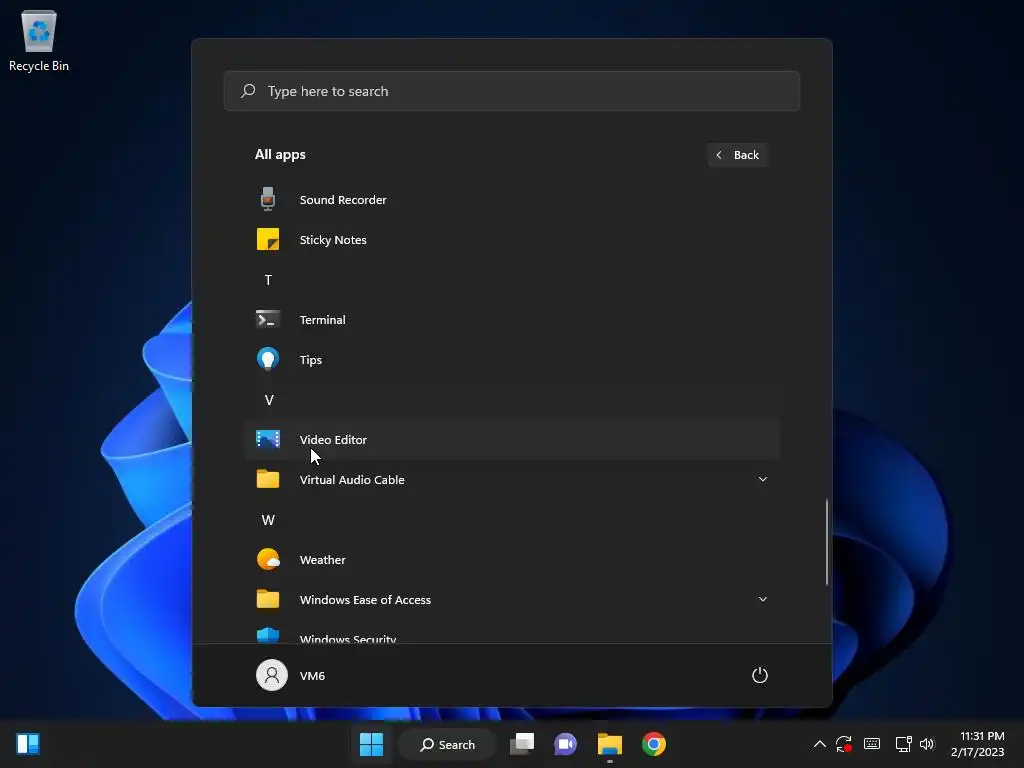Click the VM6 user name
The width and height of the screenshot is (1024, 768).
point(312,676)
